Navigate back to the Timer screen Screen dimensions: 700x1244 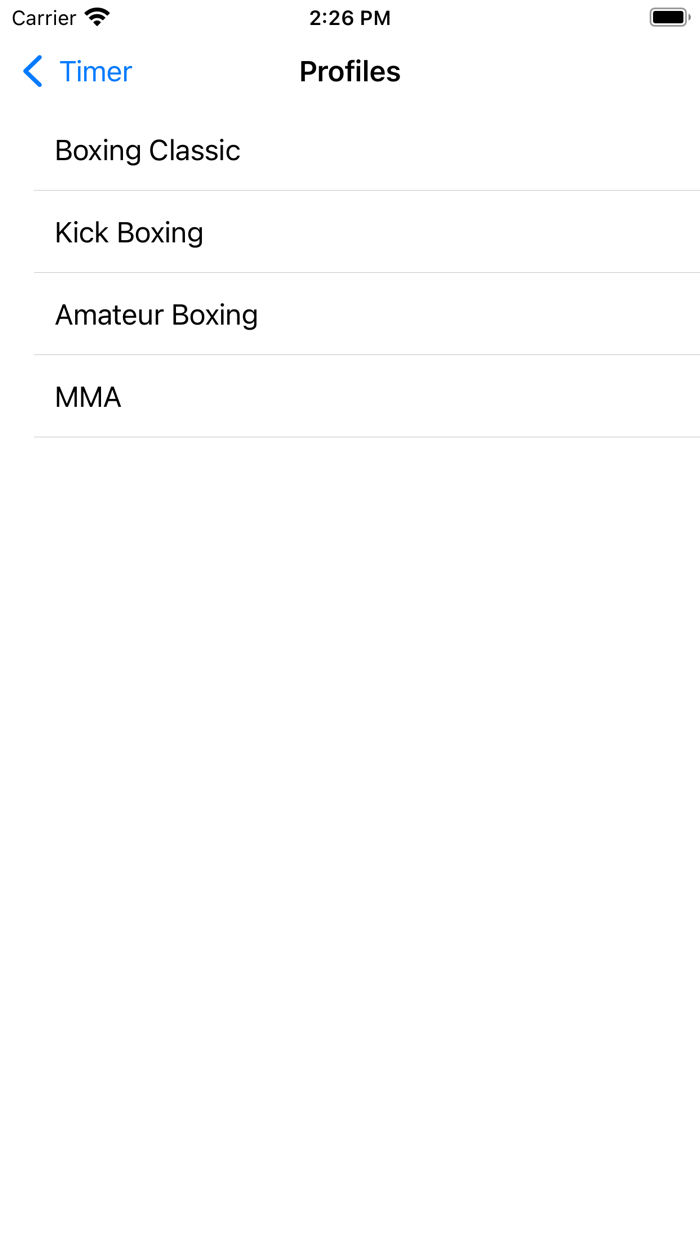click(75, 71)
